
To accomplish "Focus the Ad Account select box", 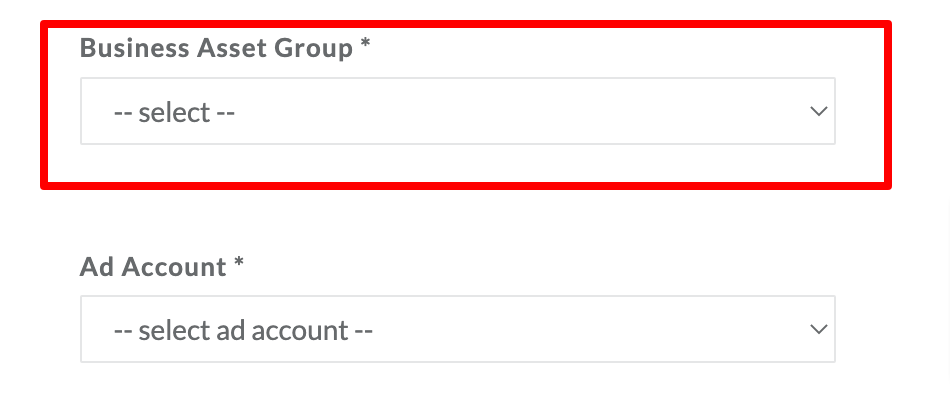I will 458,329.
